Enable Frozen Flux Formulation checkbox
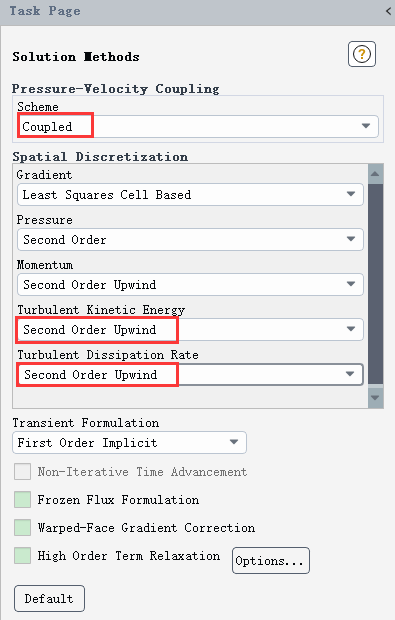395x620 pixels. point(23,500)
